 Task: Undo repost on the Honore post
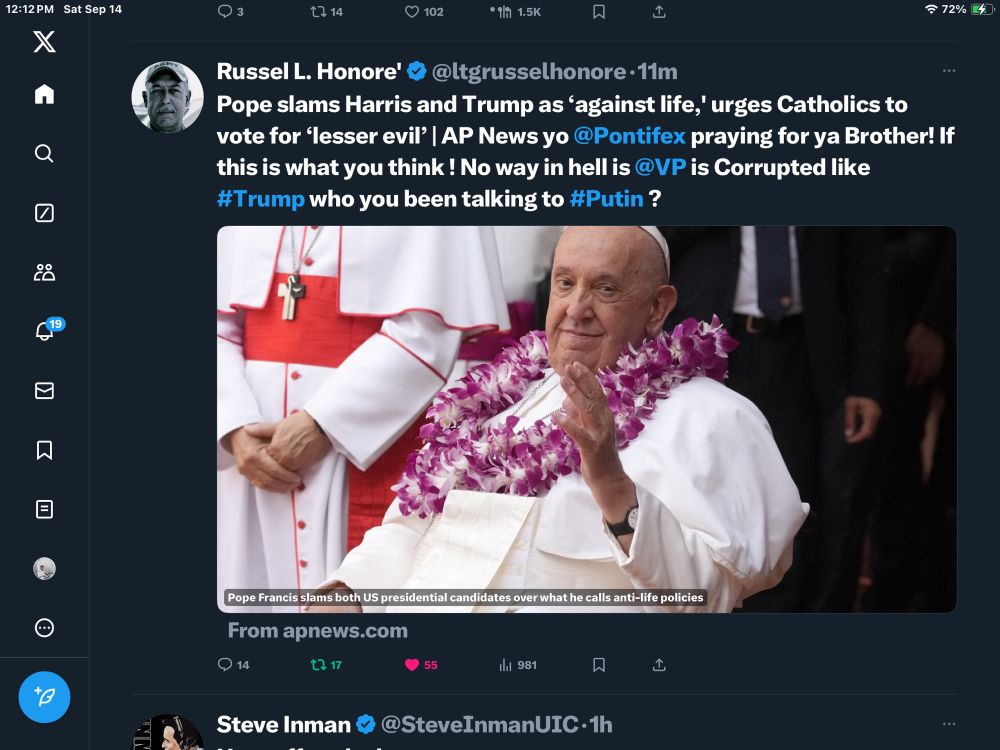click(x=319, y=665)
